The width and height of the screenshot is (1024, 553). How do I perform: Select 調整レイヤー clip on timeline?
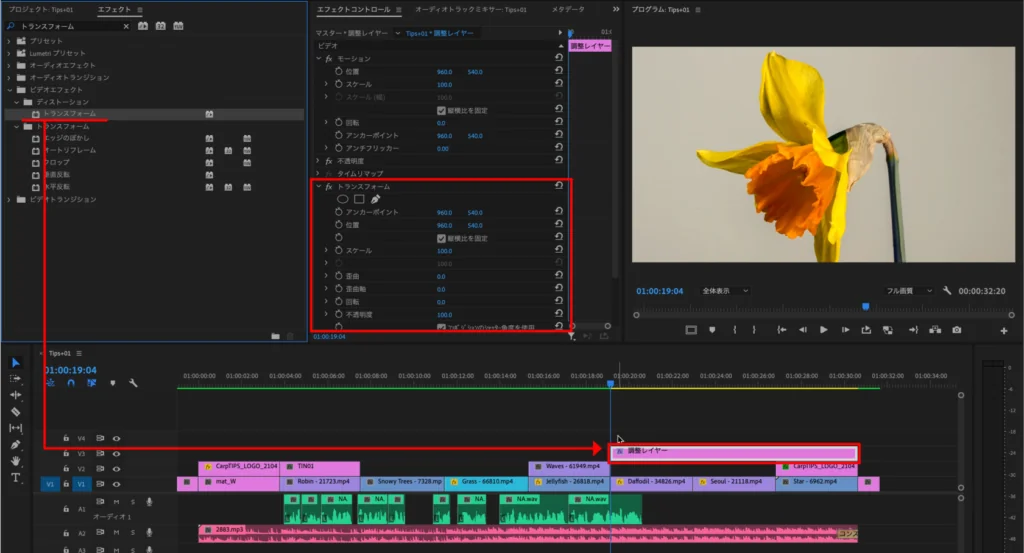(733, 452)
